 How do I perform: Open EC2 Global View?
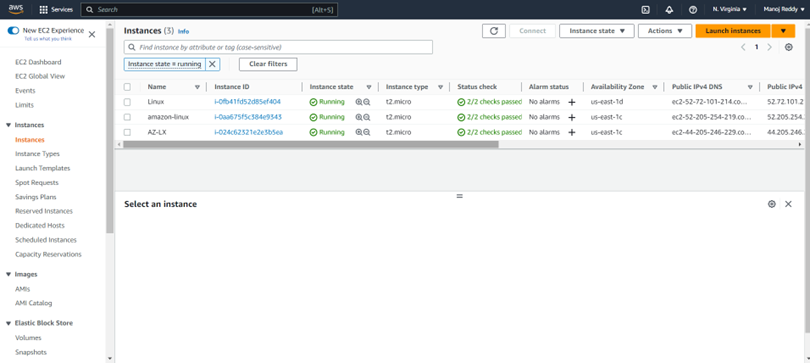40,76
